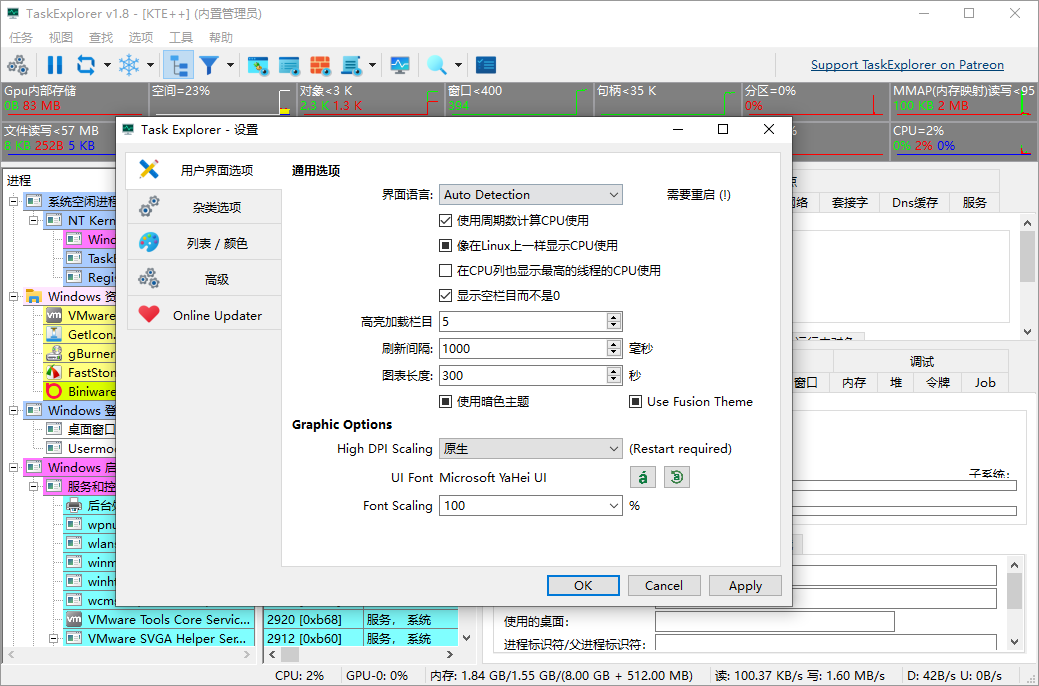Open dropdown arrow beside filter funnel
Image resolution: width=1039 pixels, height=686 pixels.
coord(231,65)
